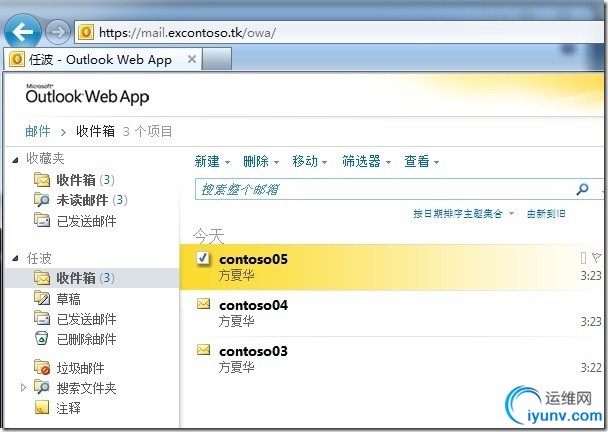The height and width of the screenshot is (432, 608).
Task: Collapse the 收藏夹 favorites section
Action: point(15,160)
